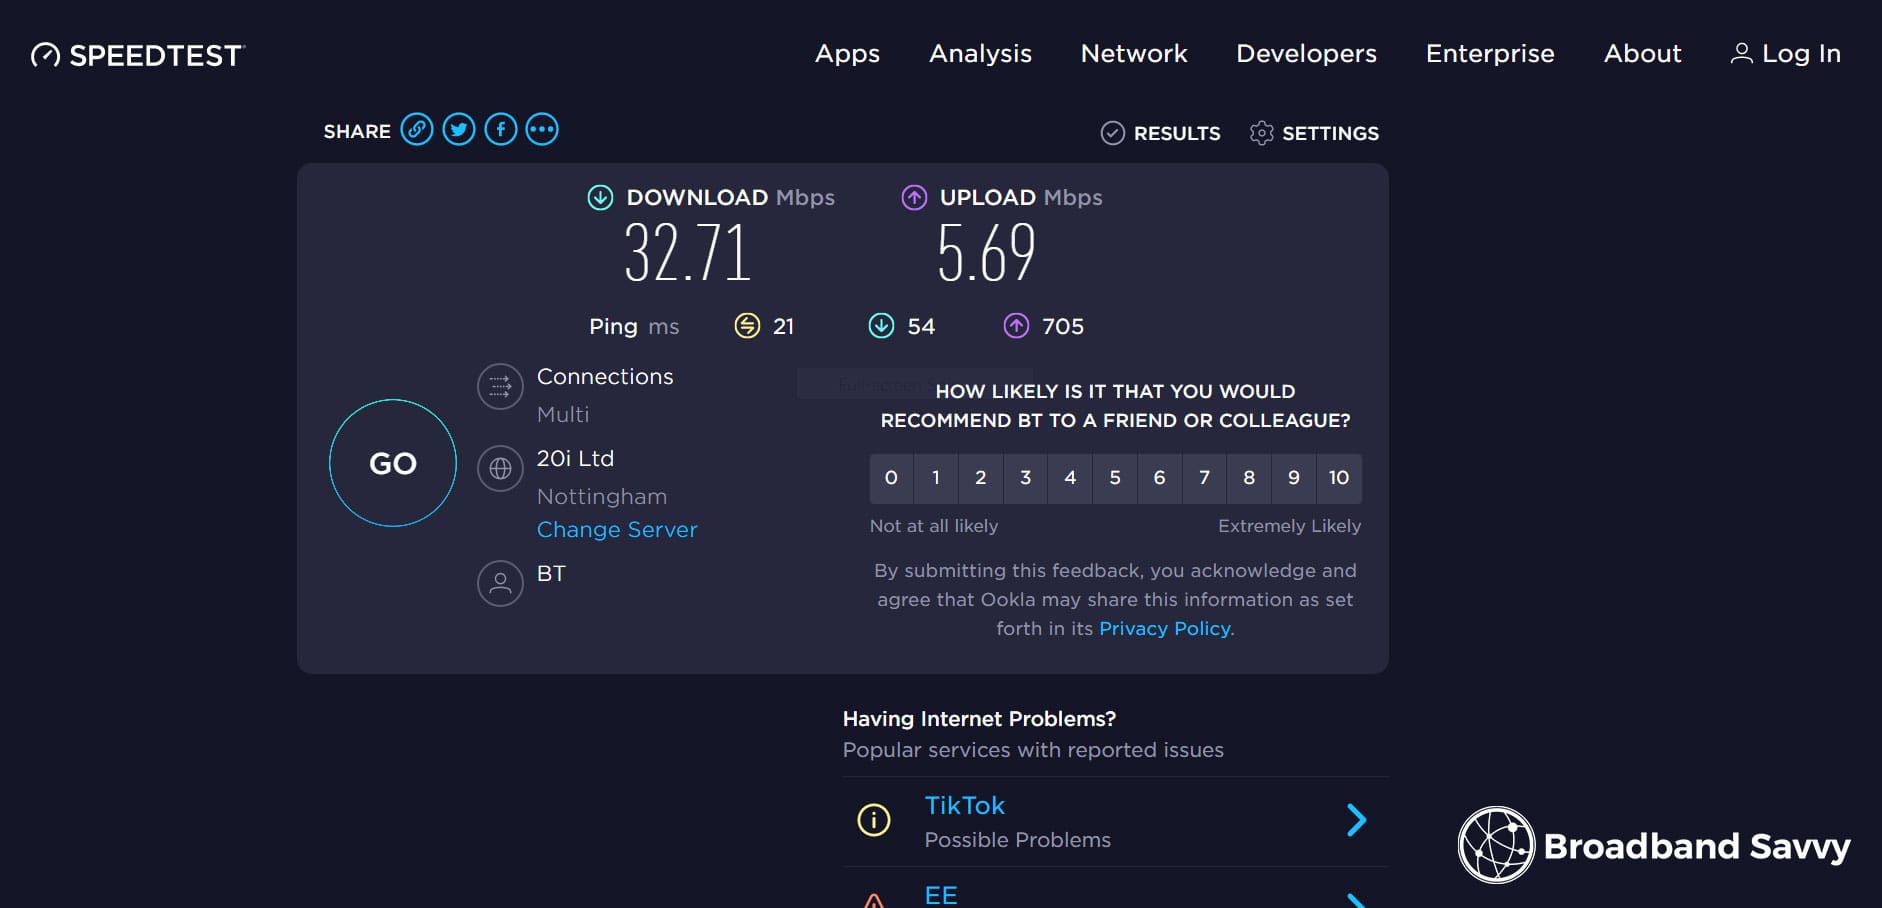Open the Privacy Policy link
The width and height of the screenshot is (1882, 908).
click(x=1165, y=628)
